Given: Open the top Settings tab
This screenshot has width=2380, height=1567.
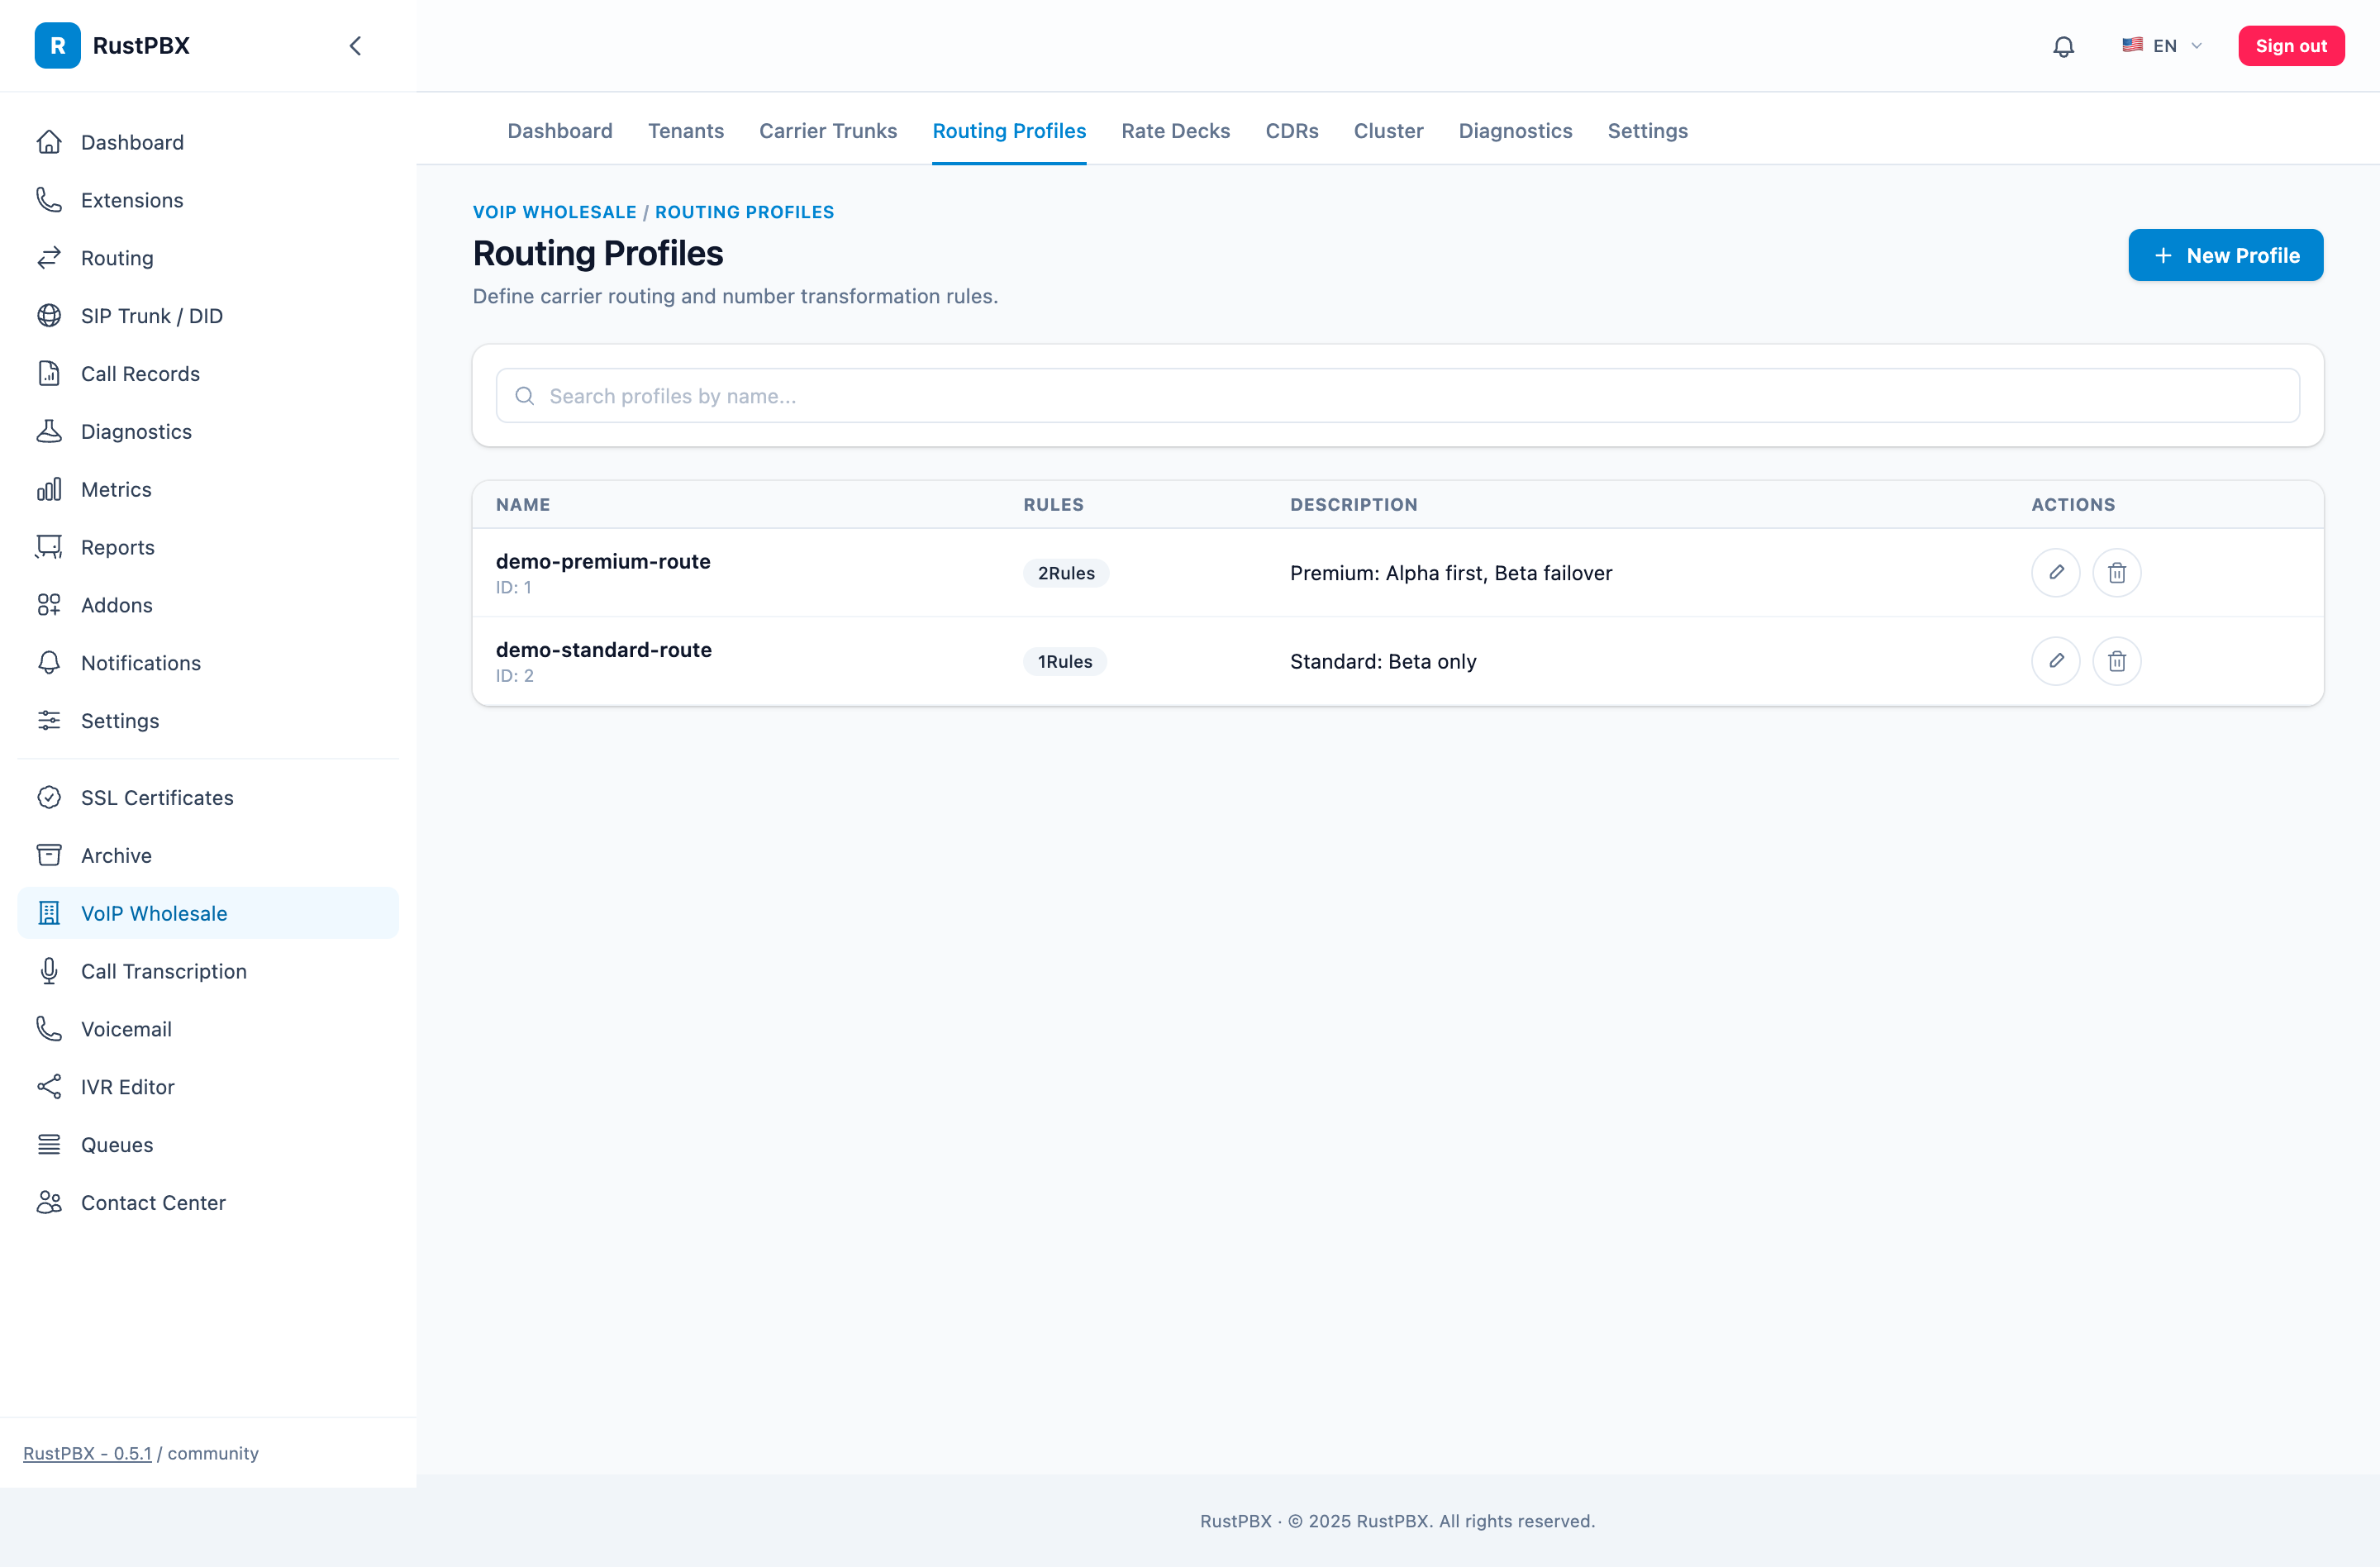Looking at the screenshot, I should pos(1647,131).
